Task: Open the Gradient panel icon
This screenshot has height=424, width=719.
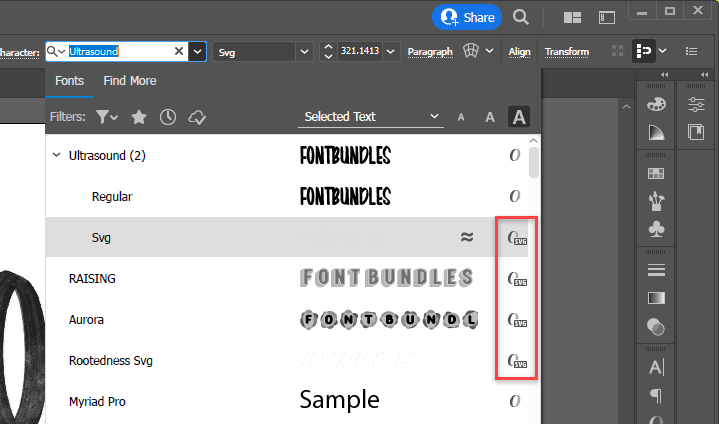Action: pos(656,298)
